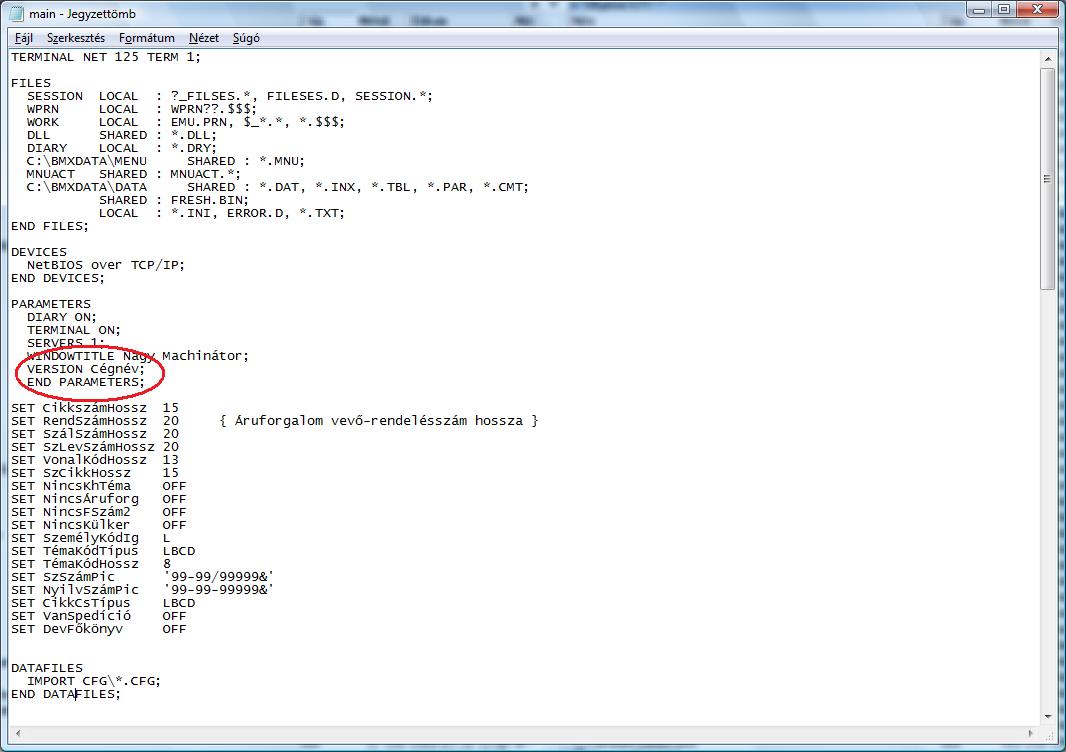This screenshot has width=1066, height=752.
Task: Click the 'DATAFILES' header line
Action: click(x=47, y=668)
